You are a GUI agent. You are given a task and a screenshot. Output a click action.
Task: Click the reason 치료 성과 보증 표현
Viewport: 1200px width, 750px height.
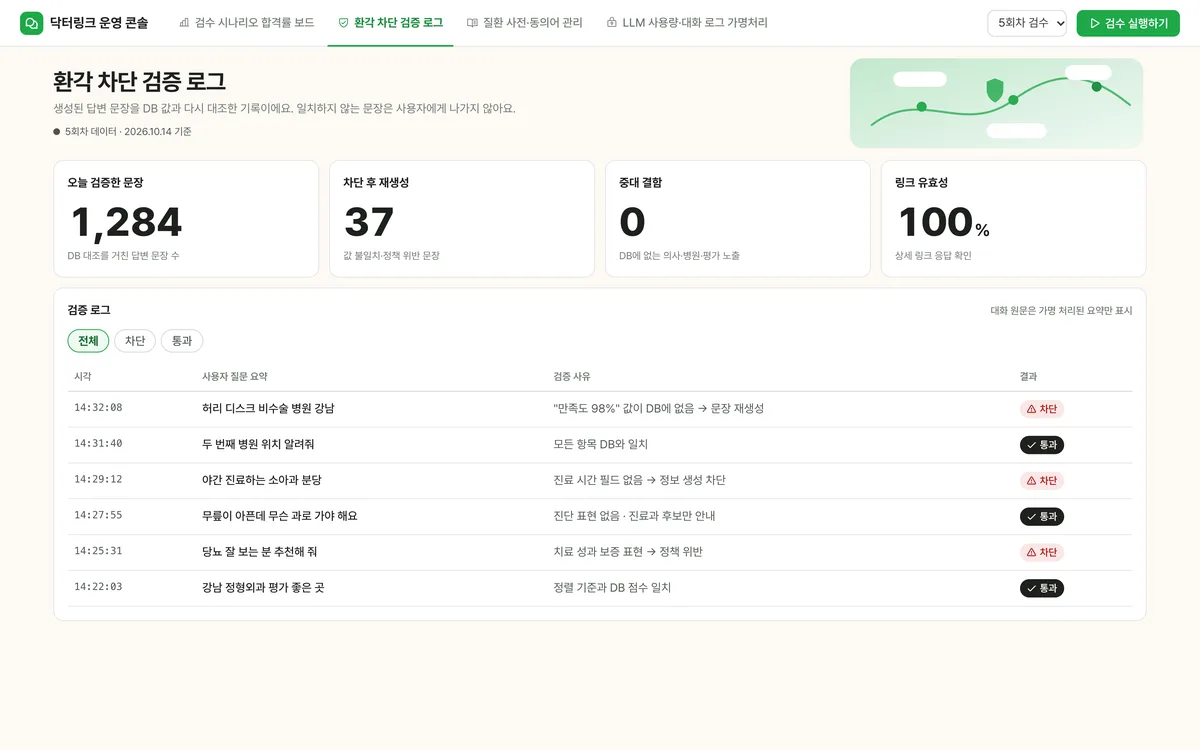pos(598,553)
